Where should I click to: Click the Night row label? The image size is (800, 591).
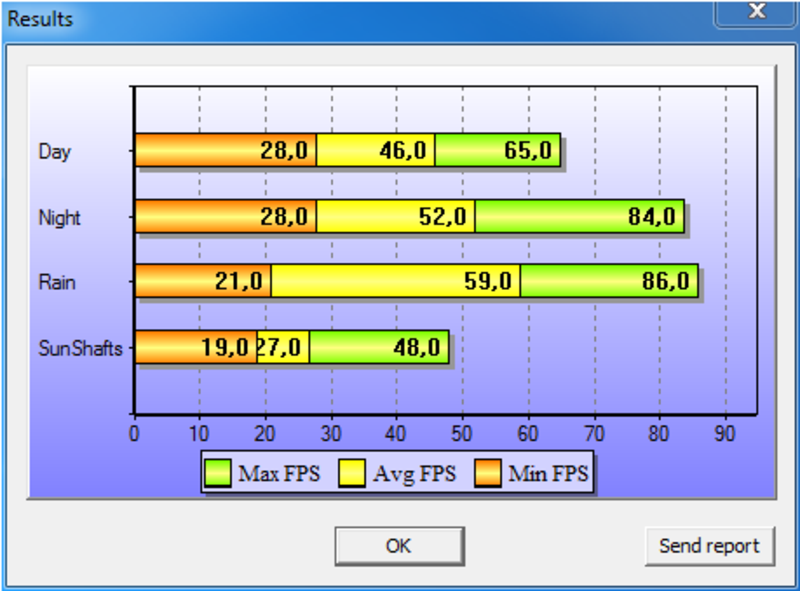pos(60,218)
